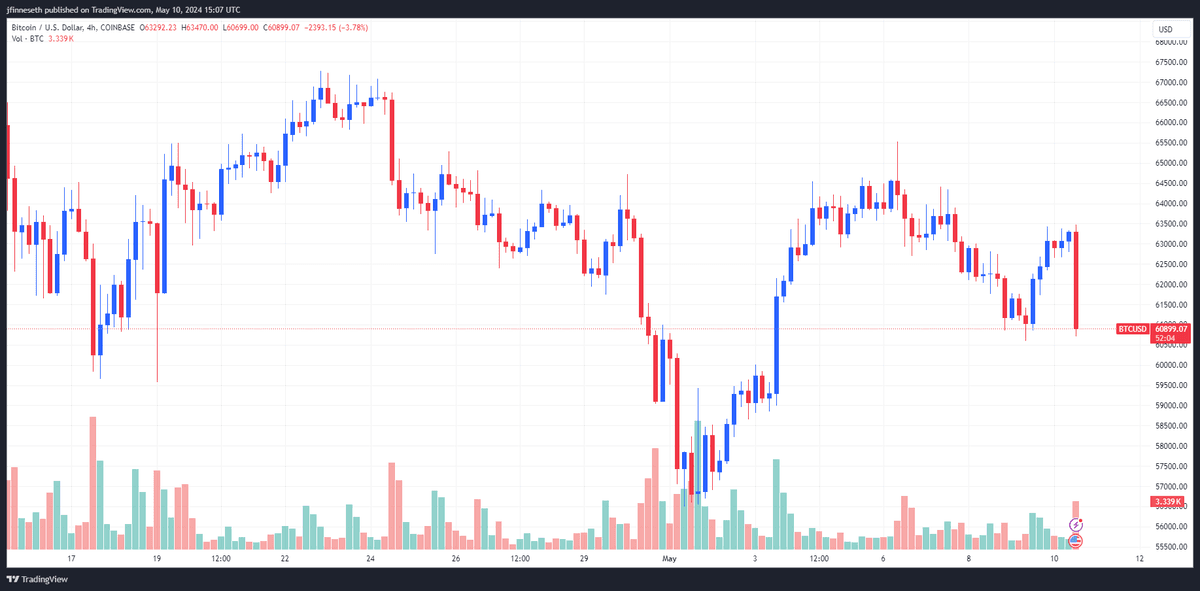
Task: Click the red BTCUSD price label
Action: click(1132, 328)
